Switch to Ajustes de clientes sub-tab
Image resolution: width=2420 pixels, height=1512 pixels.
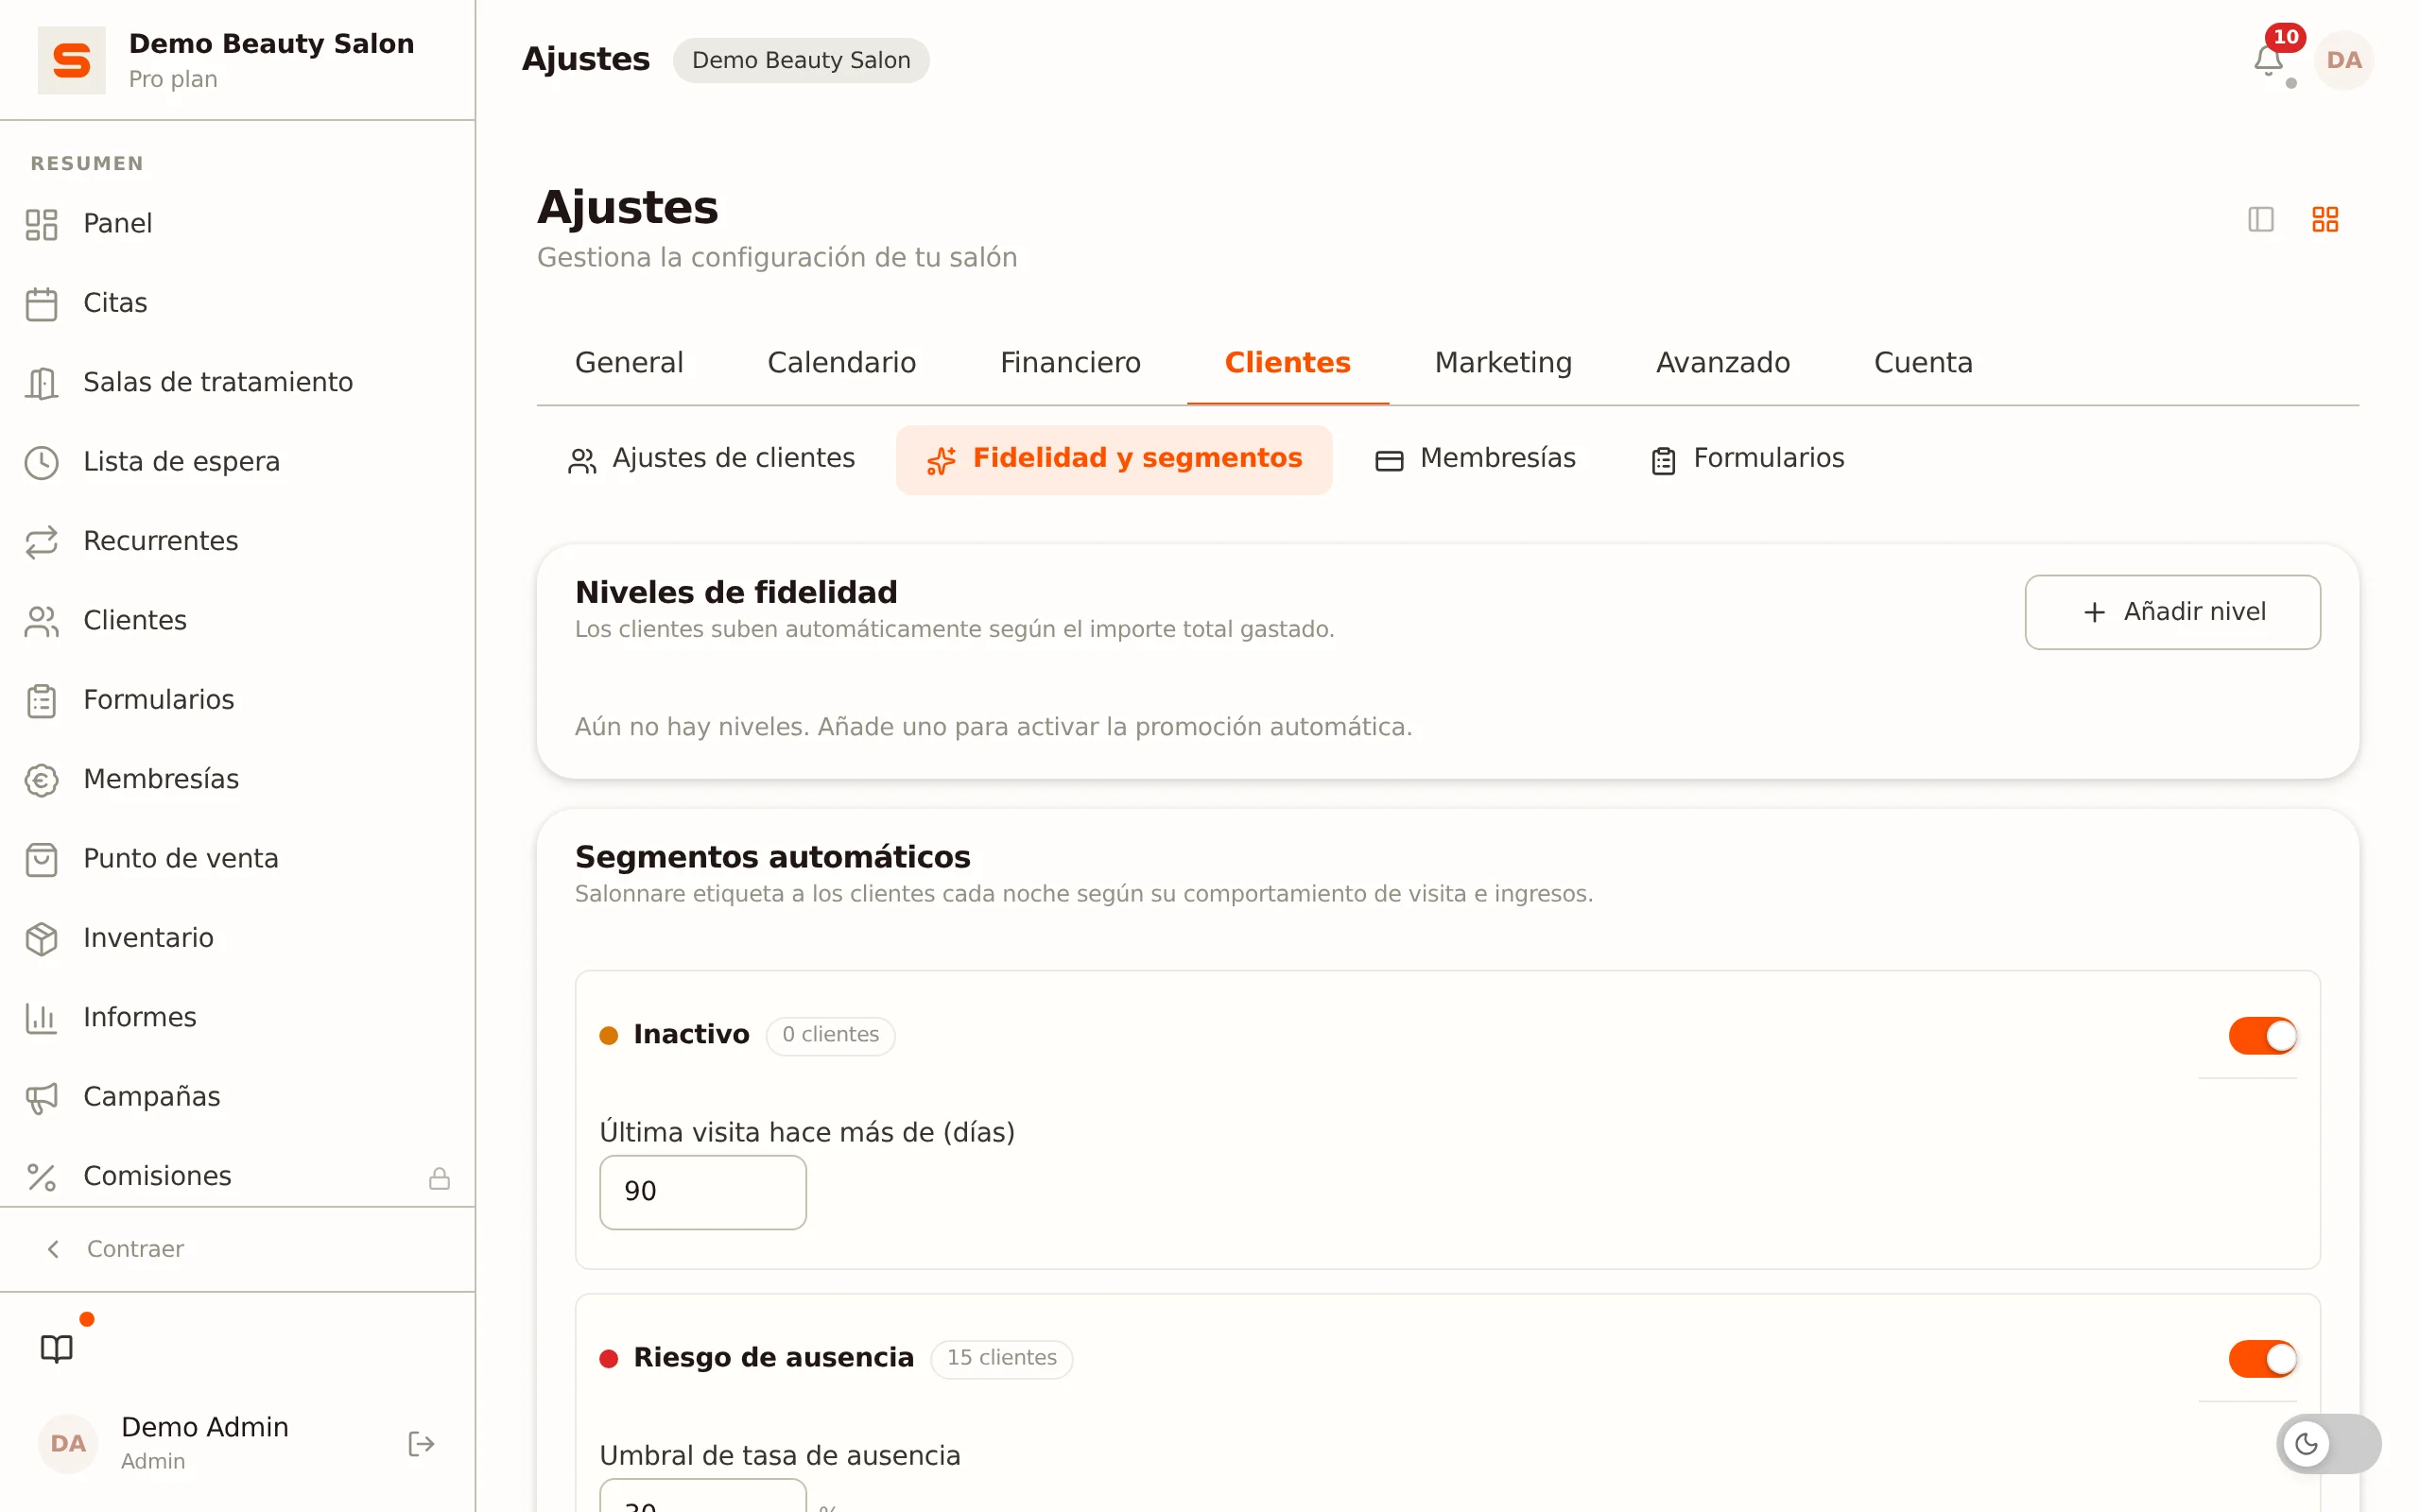(711, 459)
